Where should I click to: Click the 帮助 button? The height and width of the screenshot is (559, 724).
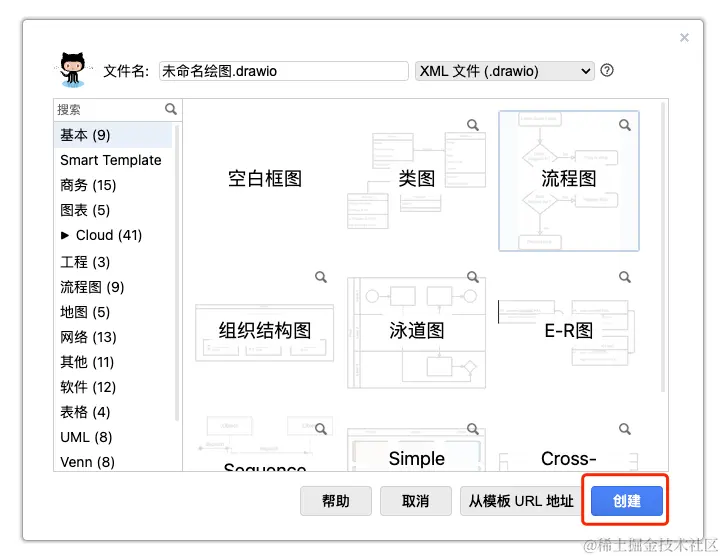pos(336,501)
